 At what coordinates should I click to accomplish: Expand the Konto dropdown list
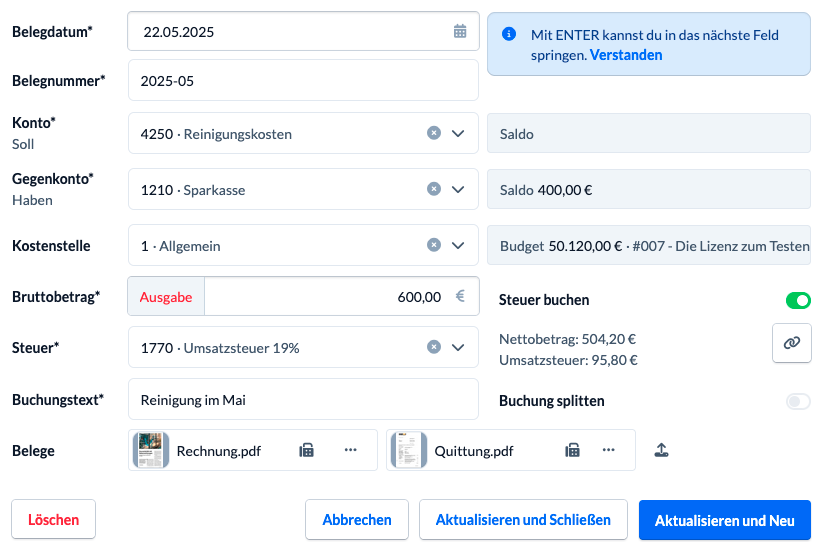pyautogui.click(x=459, y=133)
